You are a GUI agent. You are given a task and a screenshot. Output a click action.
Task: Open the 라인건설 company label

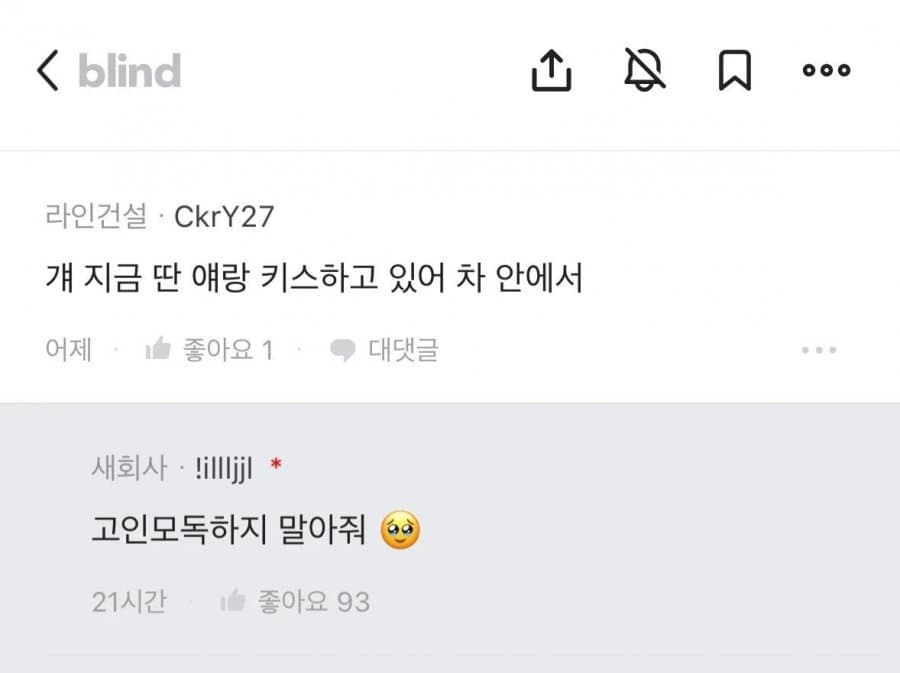96,217
